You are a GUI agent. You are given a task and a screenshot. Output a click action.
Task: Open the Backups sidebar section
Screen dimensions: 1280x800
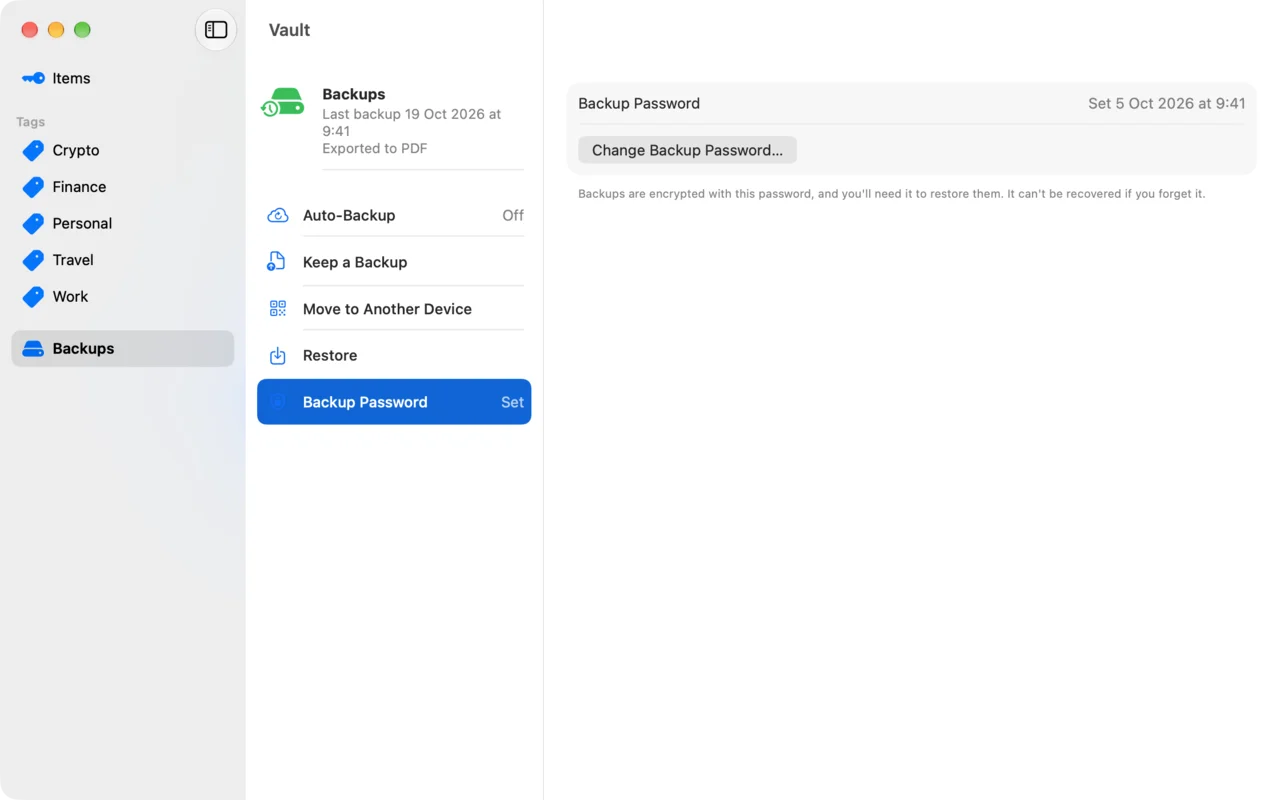point(123,349)
